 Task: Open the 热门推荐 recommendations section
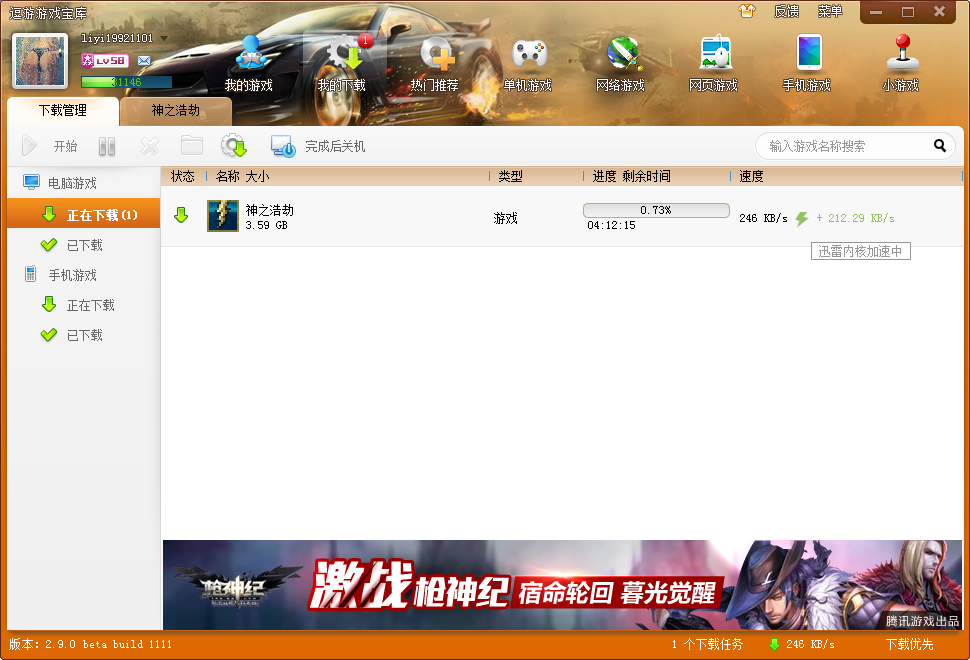tap(435, 64)
